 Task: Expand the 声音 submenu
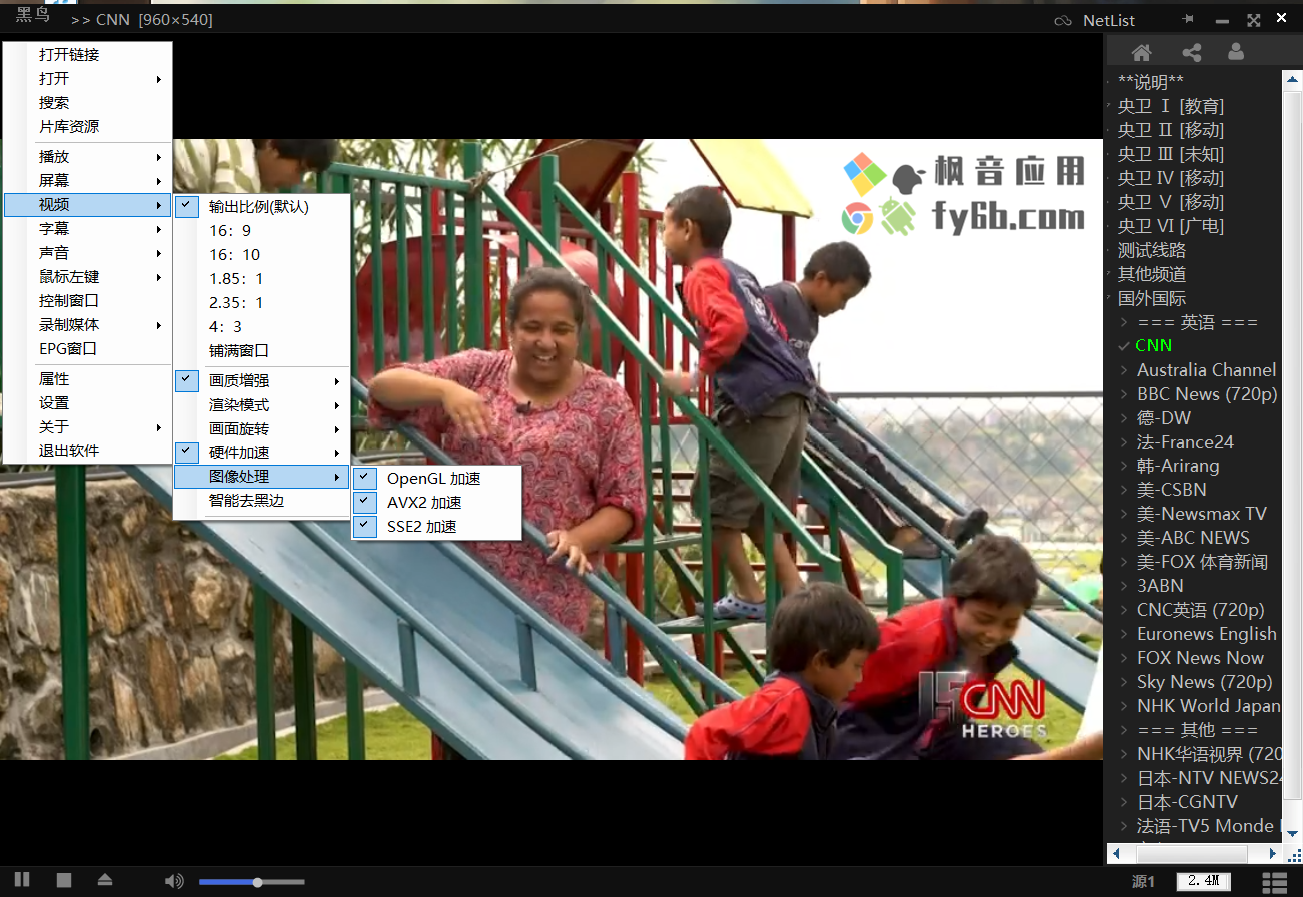click(x=88, y=253)
